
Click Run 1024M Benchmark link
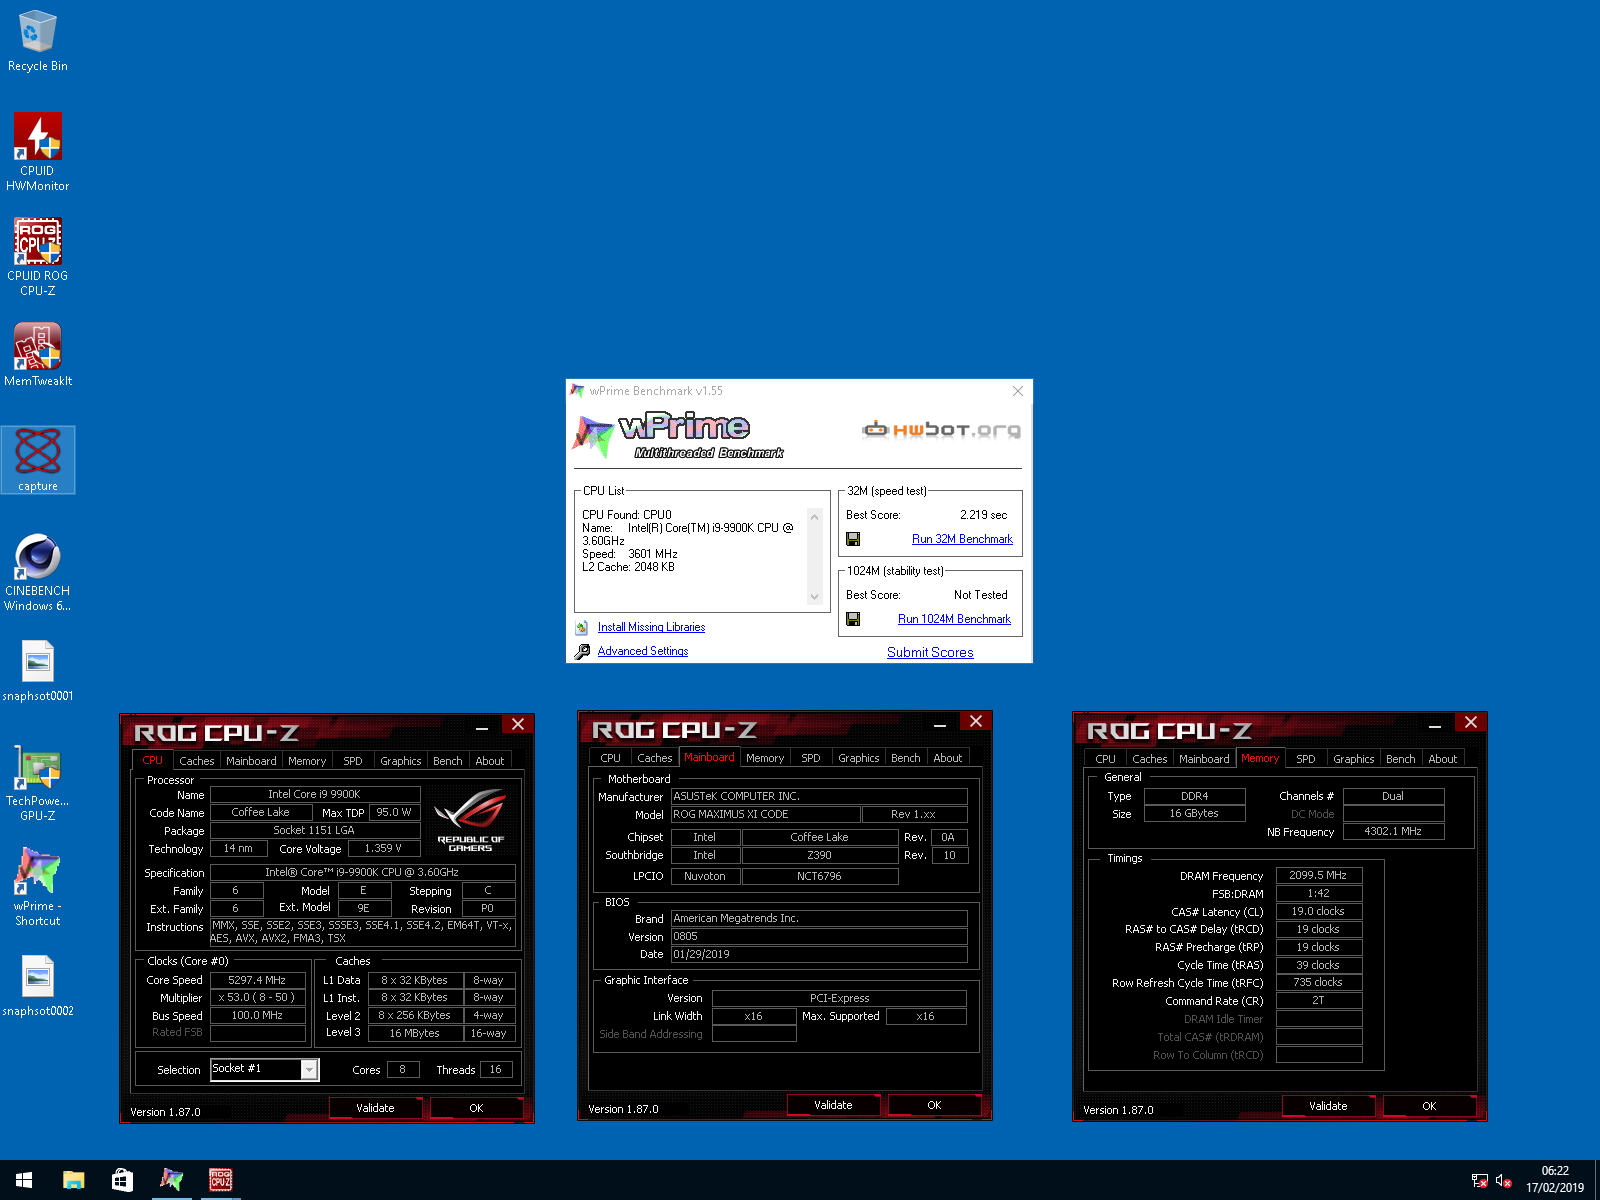pos(954,619)
